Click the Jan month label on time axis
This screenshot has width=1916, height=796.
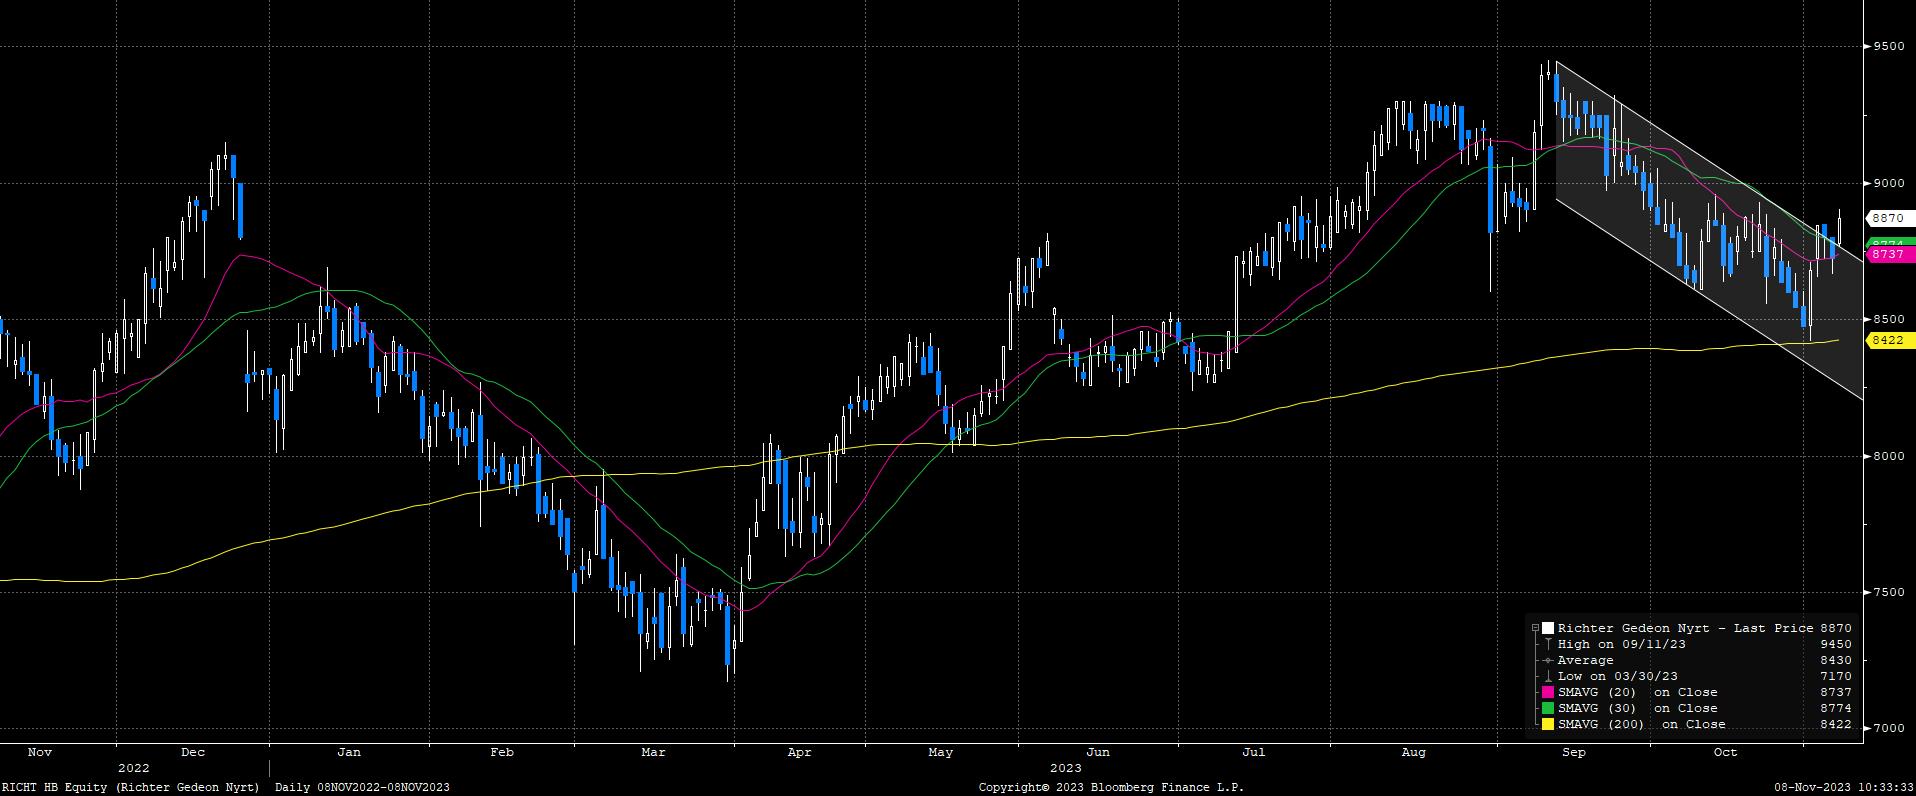348,752
